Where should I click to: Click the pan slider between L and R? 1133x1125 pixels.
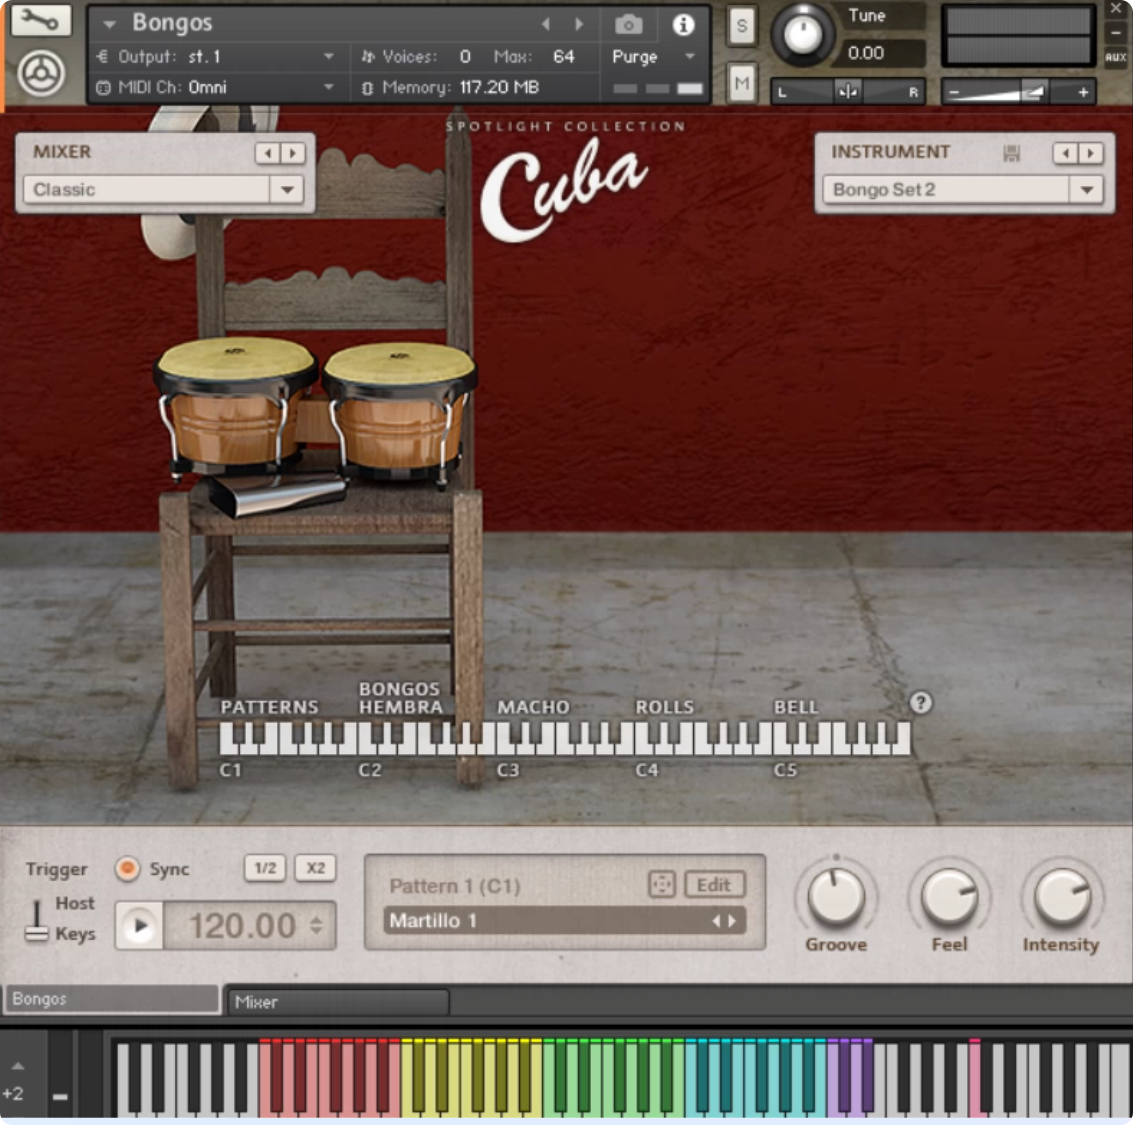point(847,92)
